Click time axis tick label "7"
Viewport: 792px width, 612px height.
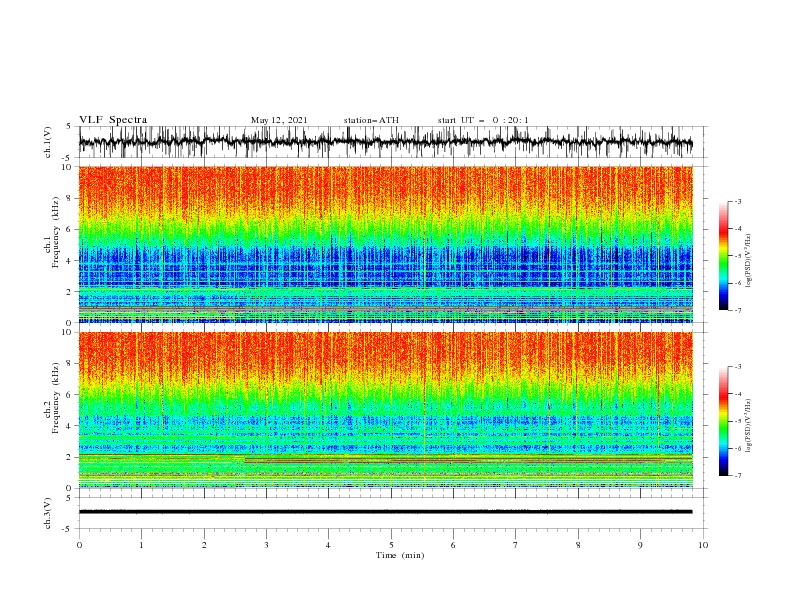tap(516, 545)
